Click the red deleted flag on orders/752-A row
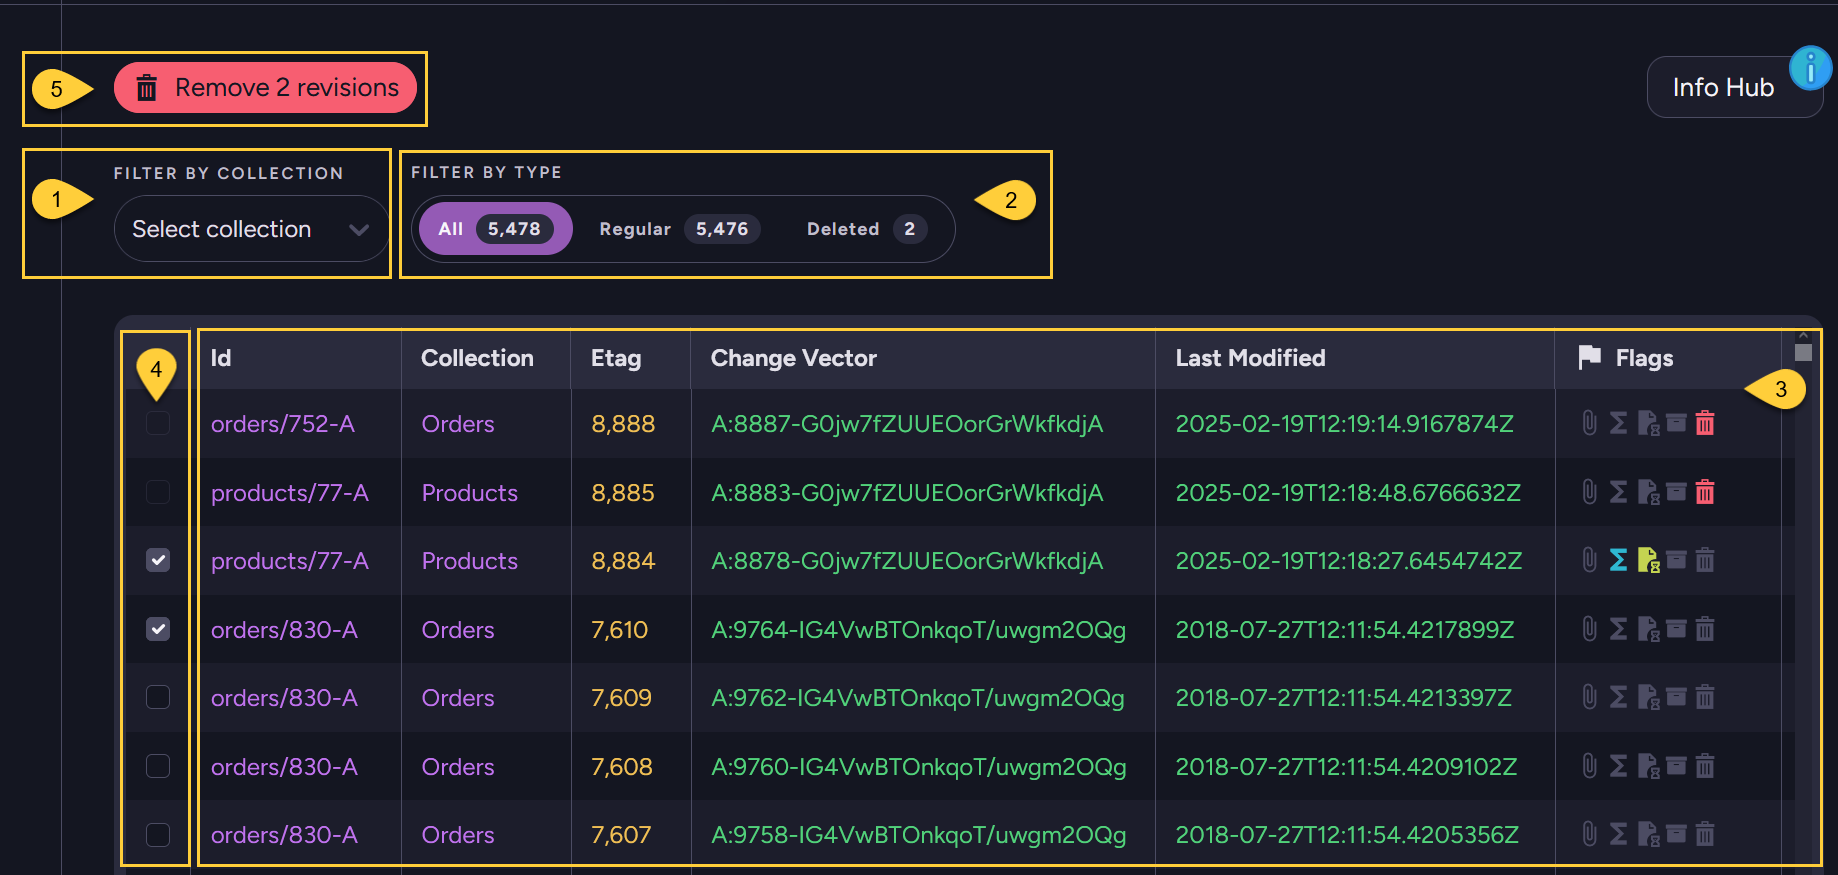1838x875 pixels. point(1705,424)
